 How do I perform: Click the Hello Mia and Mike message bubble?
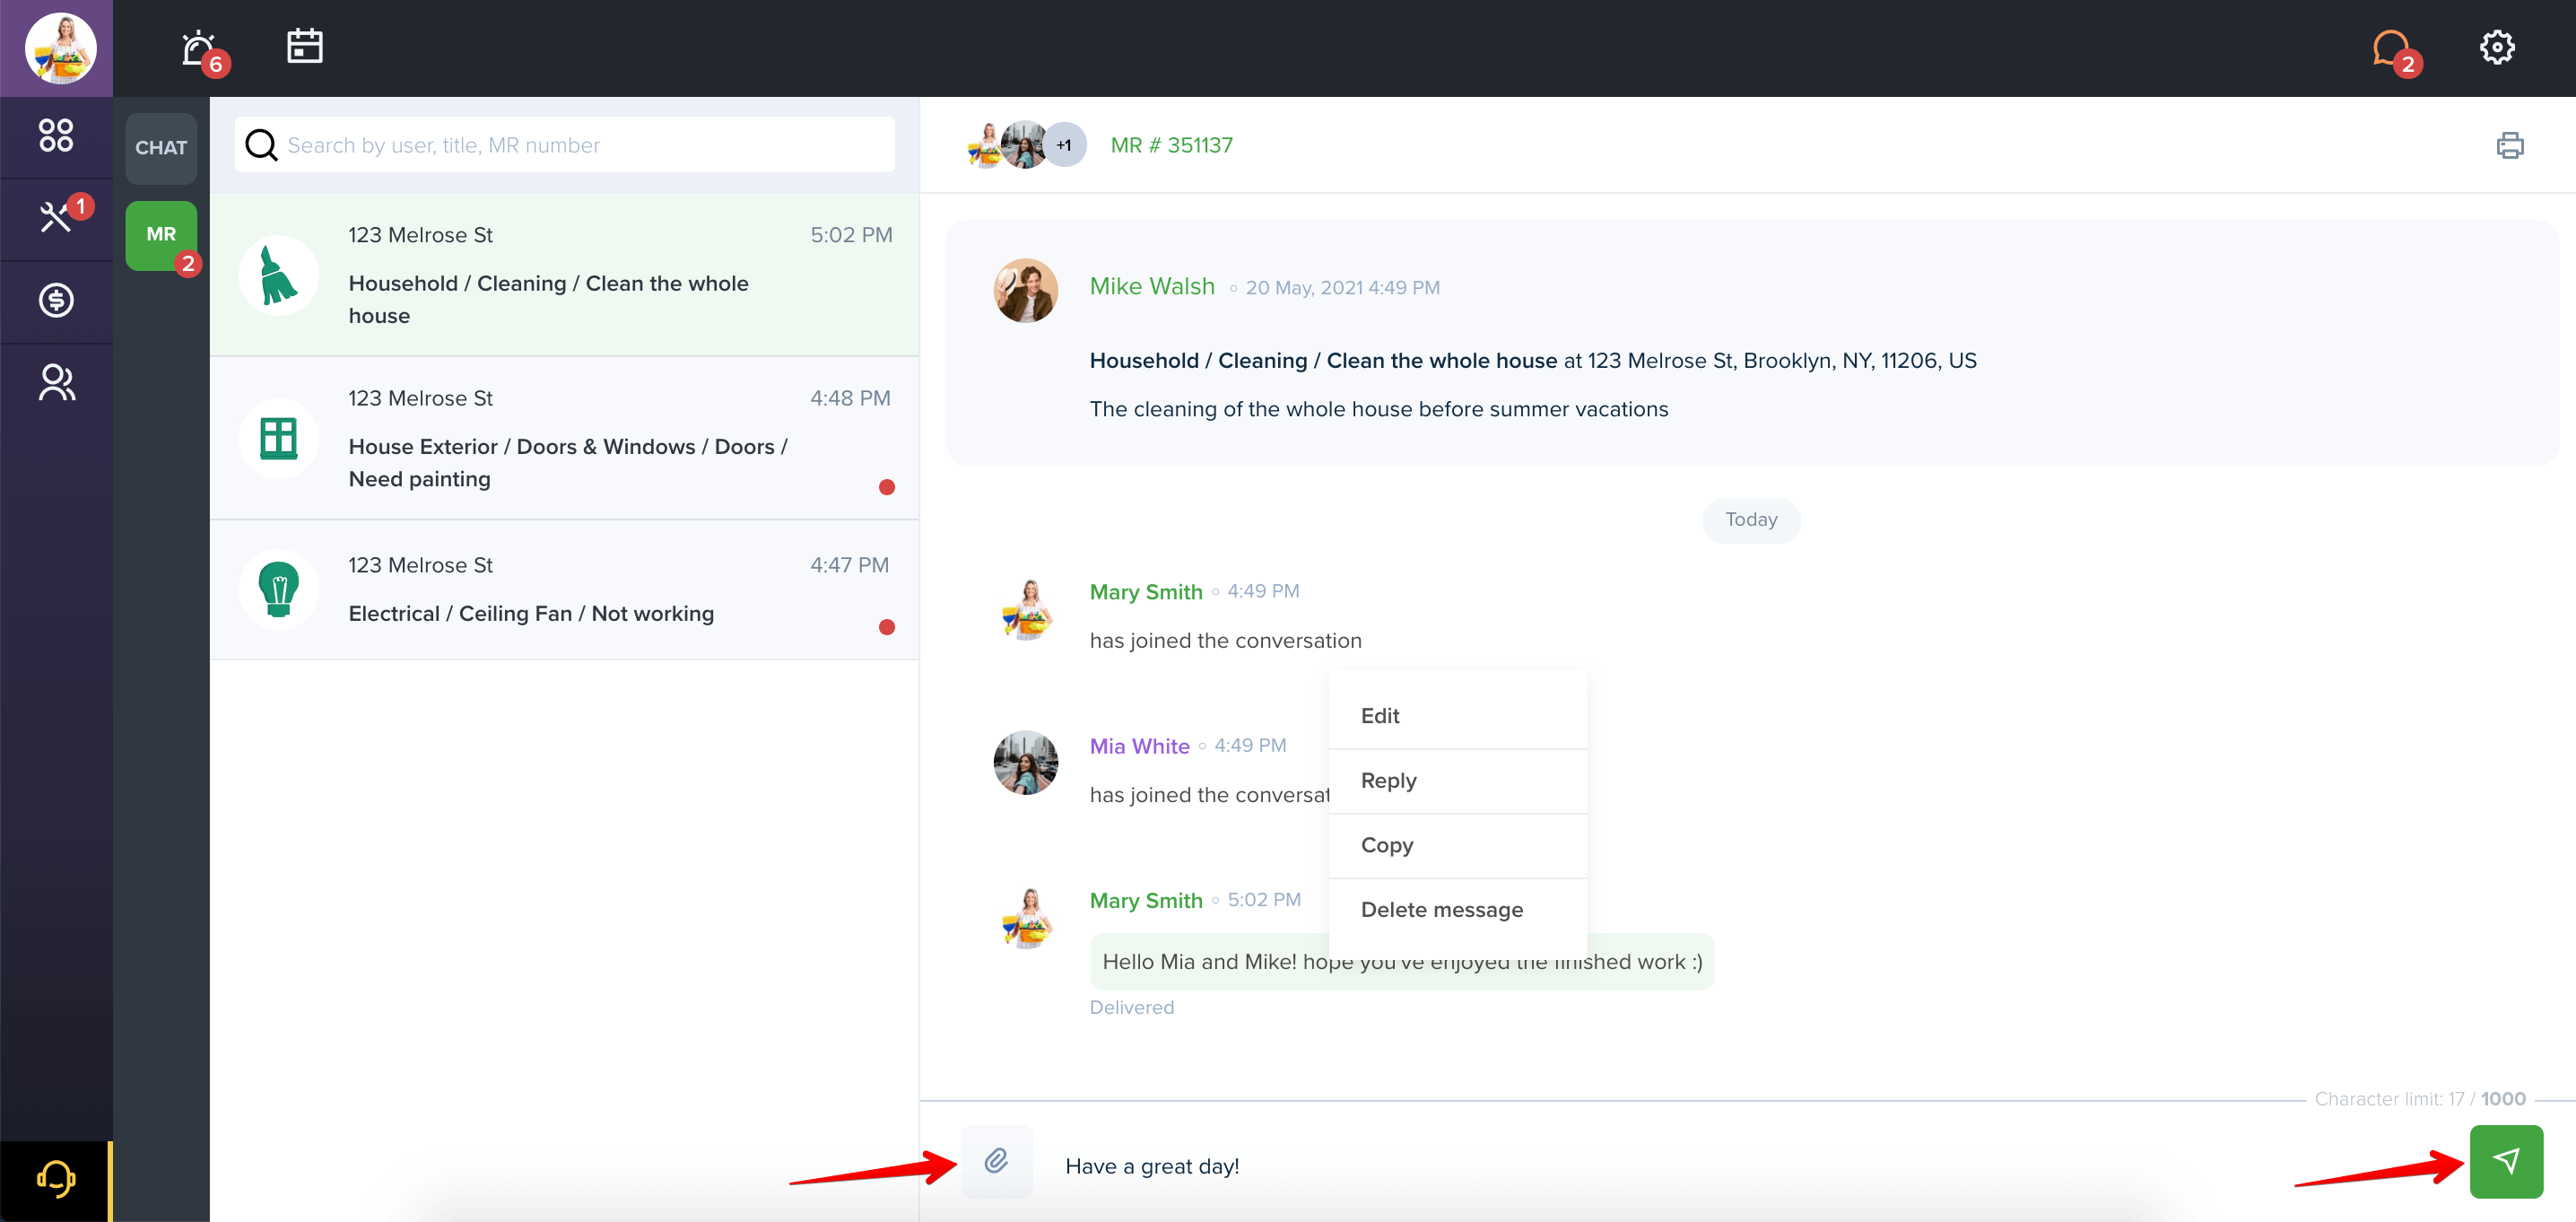pyautogui.click(x=1402, y=962)
